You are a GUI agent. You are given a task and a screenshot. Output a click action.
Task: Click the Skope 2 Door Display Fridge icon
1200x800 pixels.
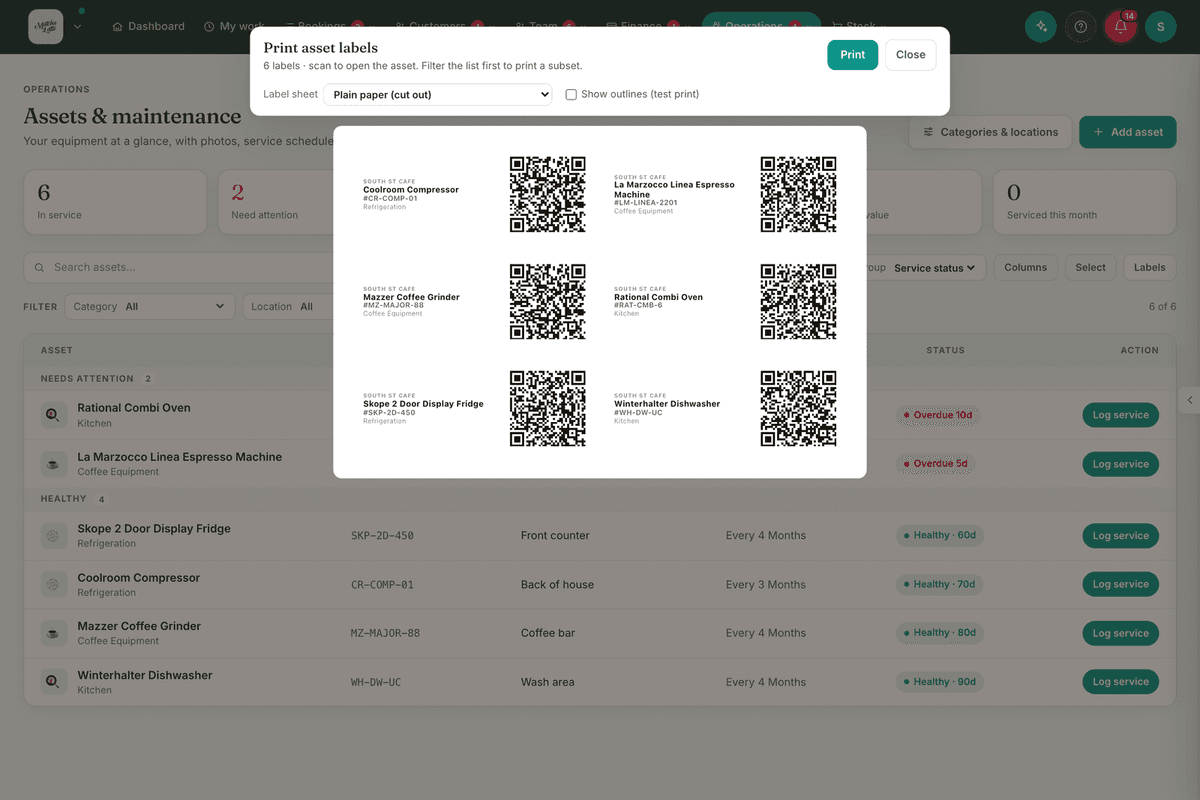click(53, 536)
